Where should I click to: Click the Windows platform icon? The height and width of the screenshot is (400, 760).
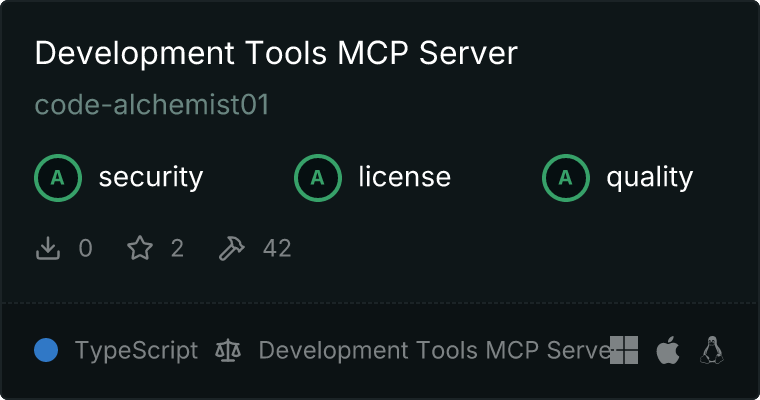(x=624, y=350)
